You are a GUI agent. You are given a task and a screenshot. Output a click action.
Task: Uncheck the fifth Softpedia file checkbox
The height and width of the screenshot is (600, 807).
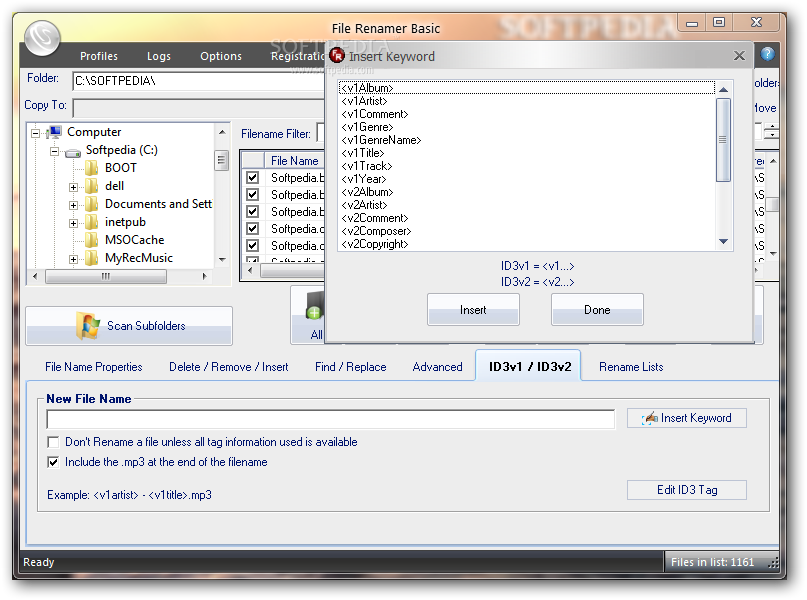pyautogui.click(x=252, y=245)
